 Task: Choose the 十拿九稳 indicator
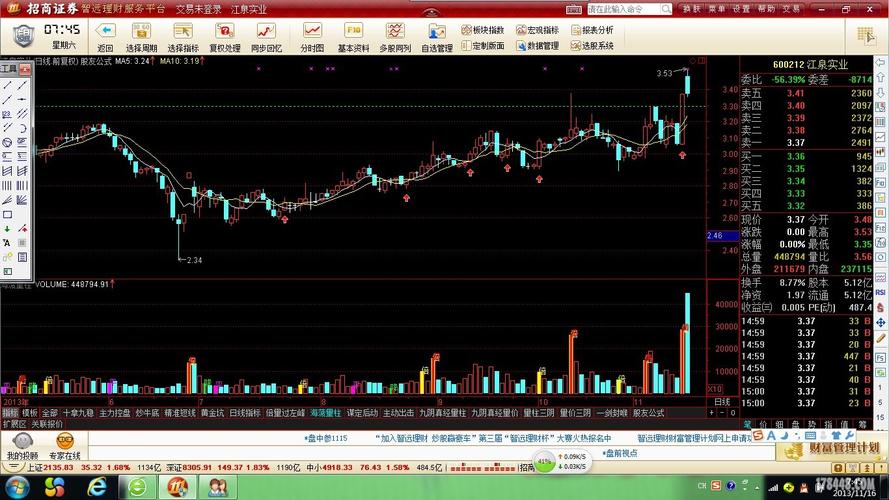pos(78,413)
